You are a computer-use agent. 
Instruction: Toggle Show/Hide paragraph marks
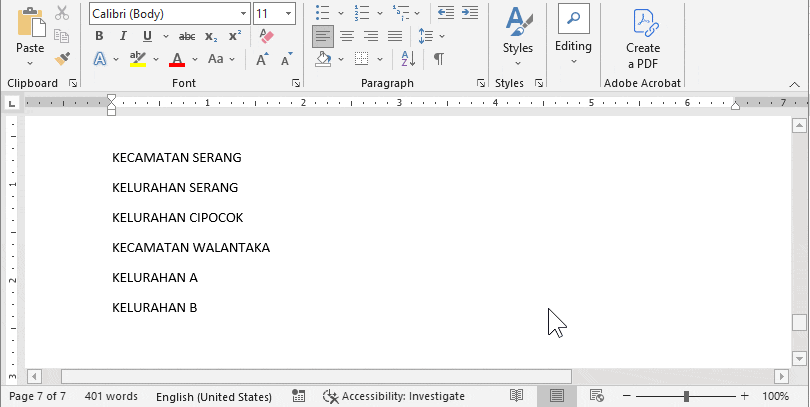(x=439, y=59)
